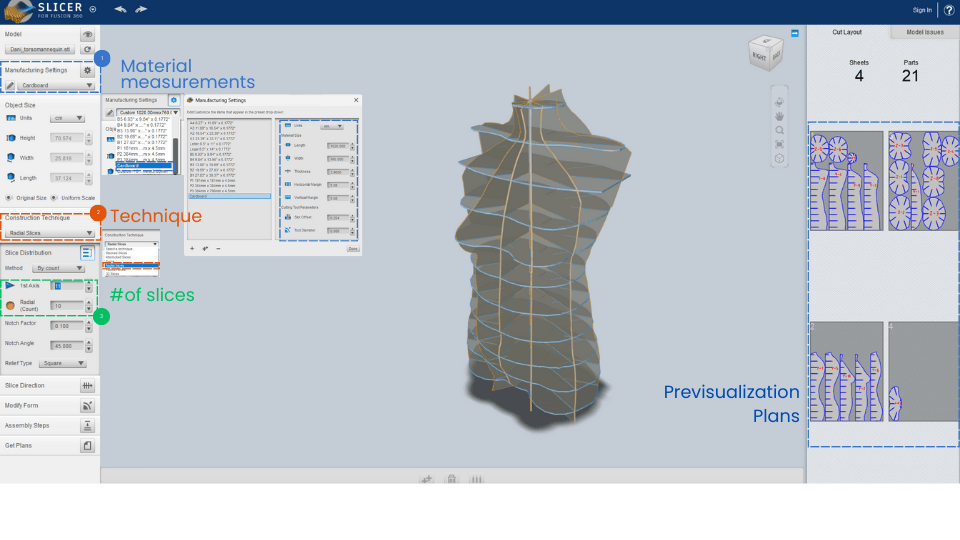
Task: Click the model reload icon button
Action: [x=87, y=48]
